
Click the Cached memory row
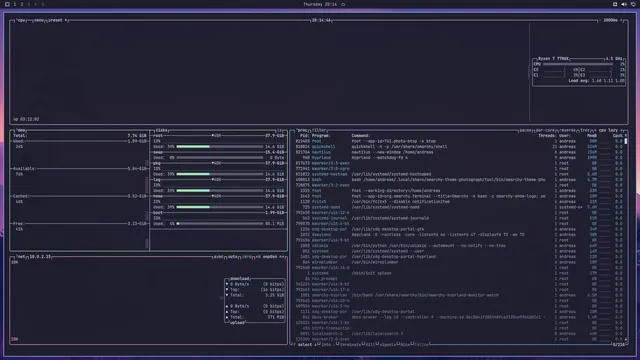pos(80,196)
